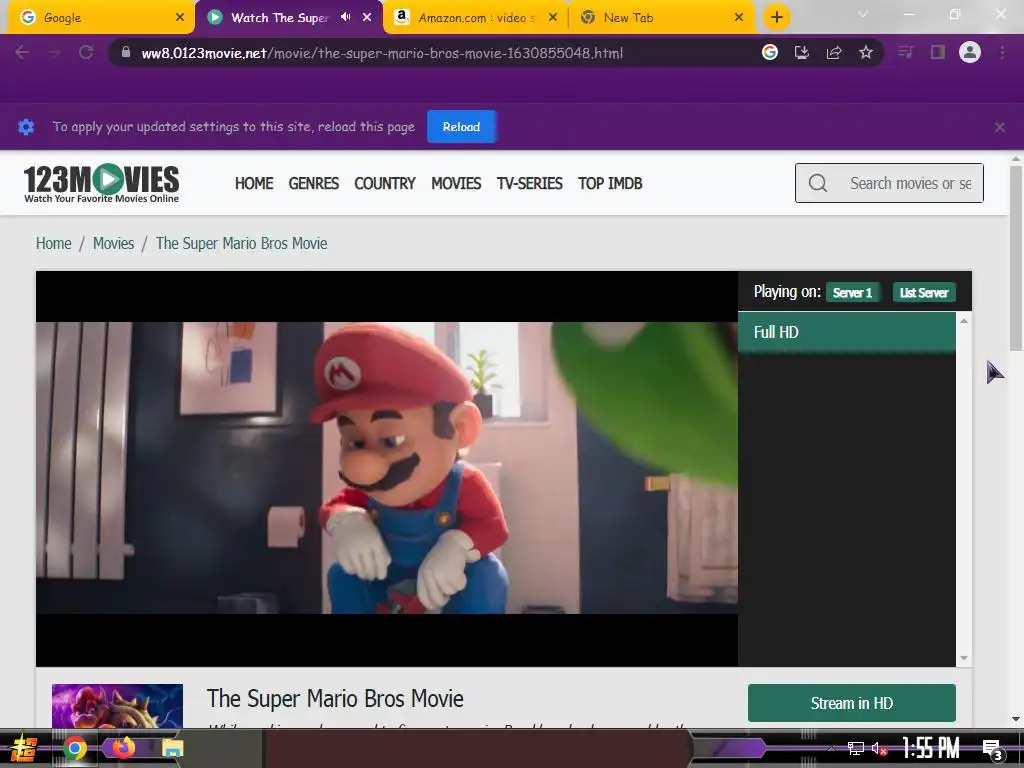Switch to the New Tab tab
The width and height of the screenshot is (1024, 768).
pyautogui.click(x=663, y=18)
